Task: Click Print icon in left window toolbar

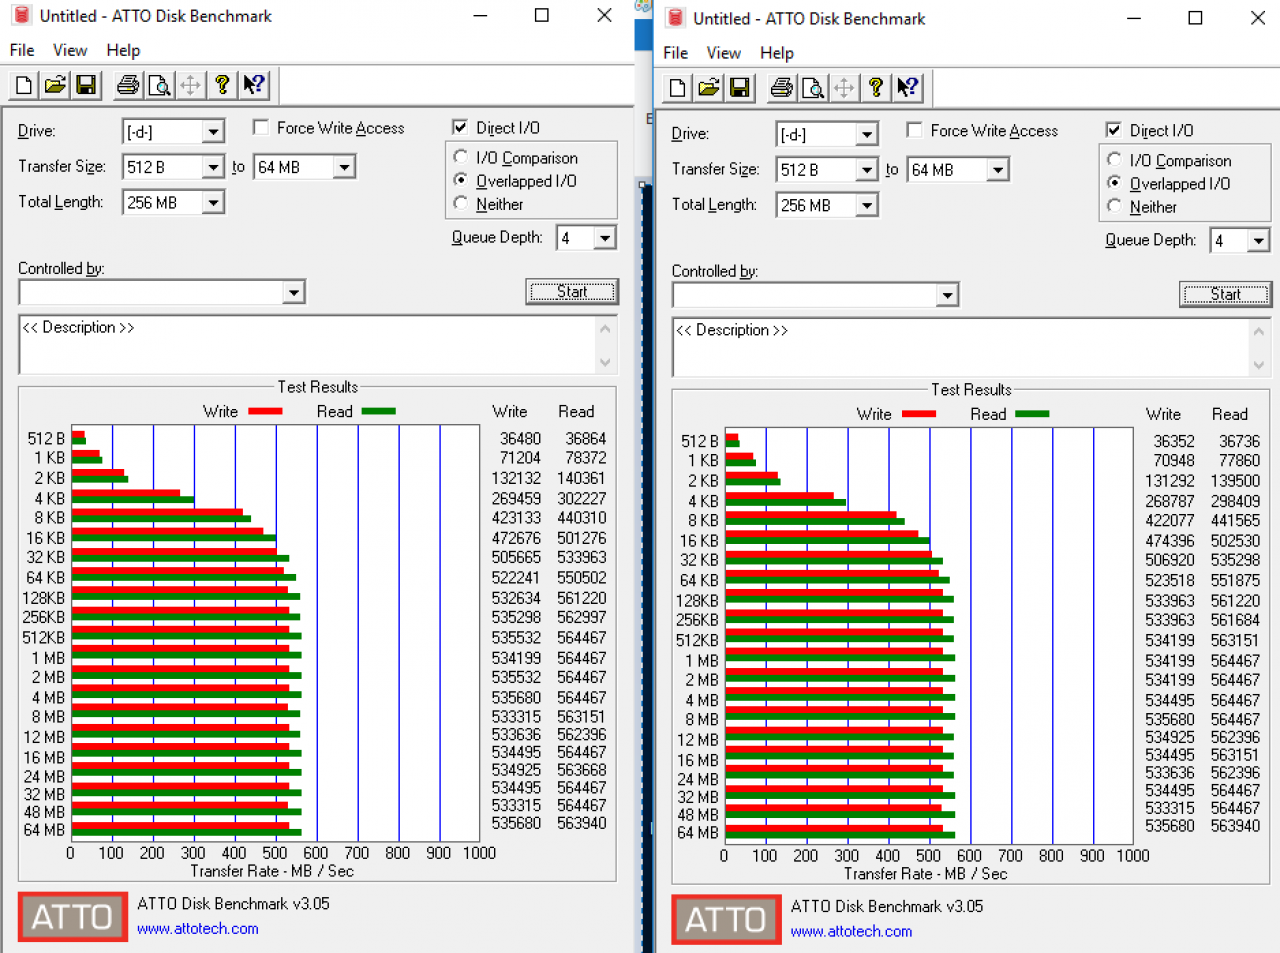Action: [128, 85]
